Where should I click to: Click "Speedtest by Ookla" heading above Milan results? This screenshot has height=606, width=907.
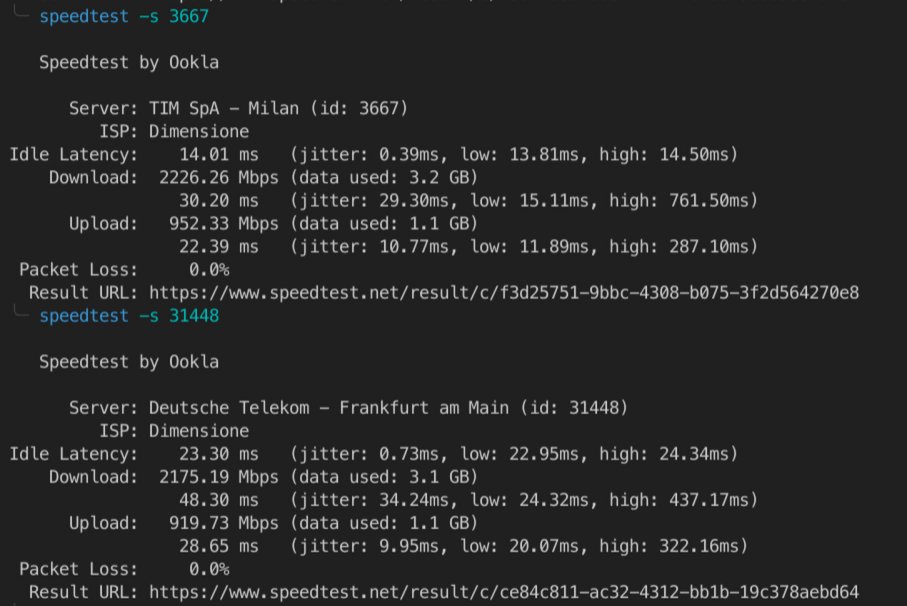[x=129, y=63]
